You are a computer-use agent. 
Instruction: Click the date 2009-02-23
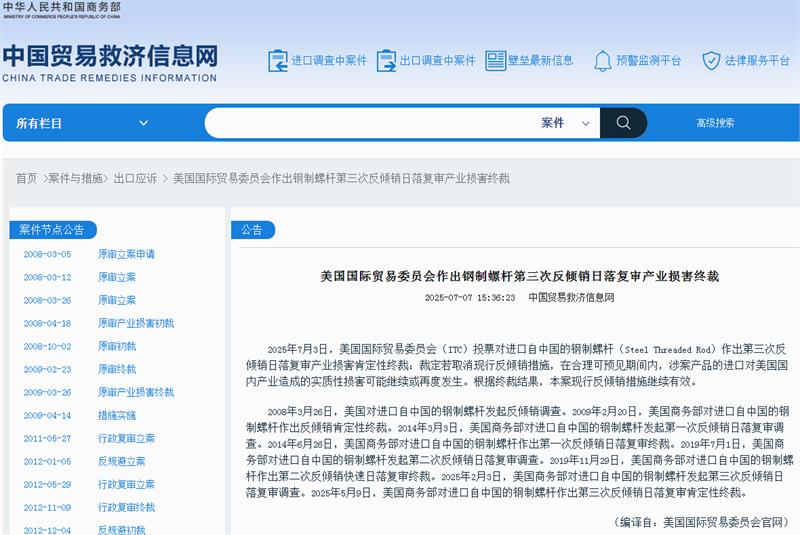[x=47, y=369]
